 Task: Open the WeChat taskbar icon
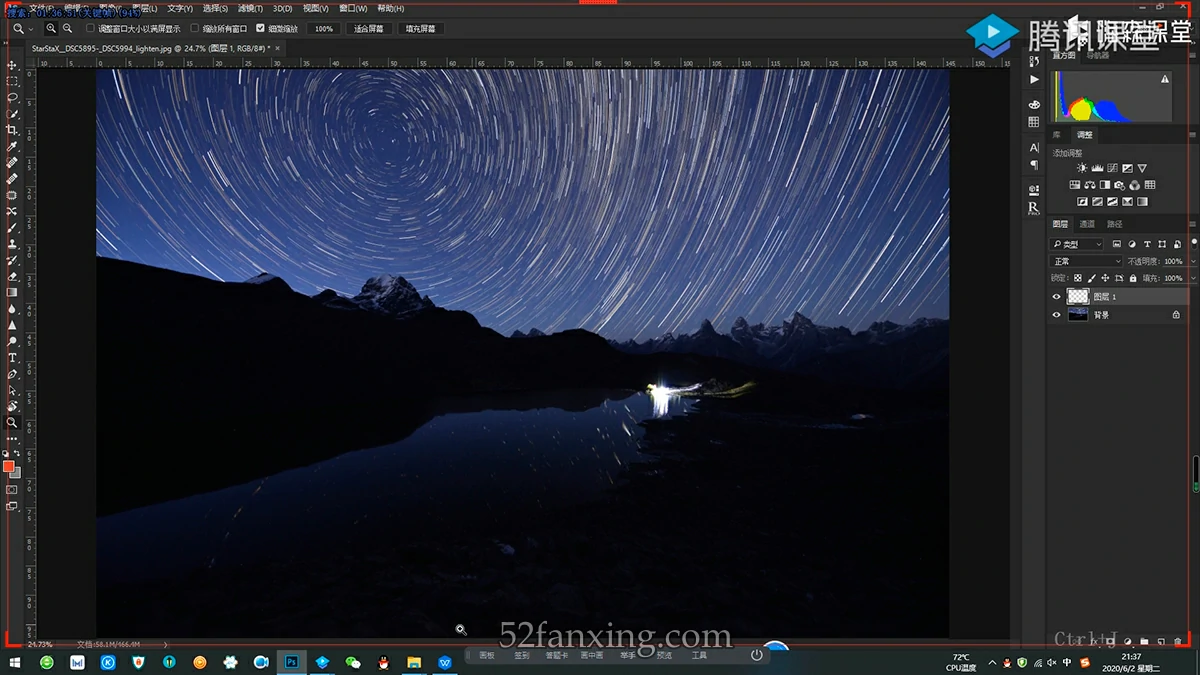353,662
